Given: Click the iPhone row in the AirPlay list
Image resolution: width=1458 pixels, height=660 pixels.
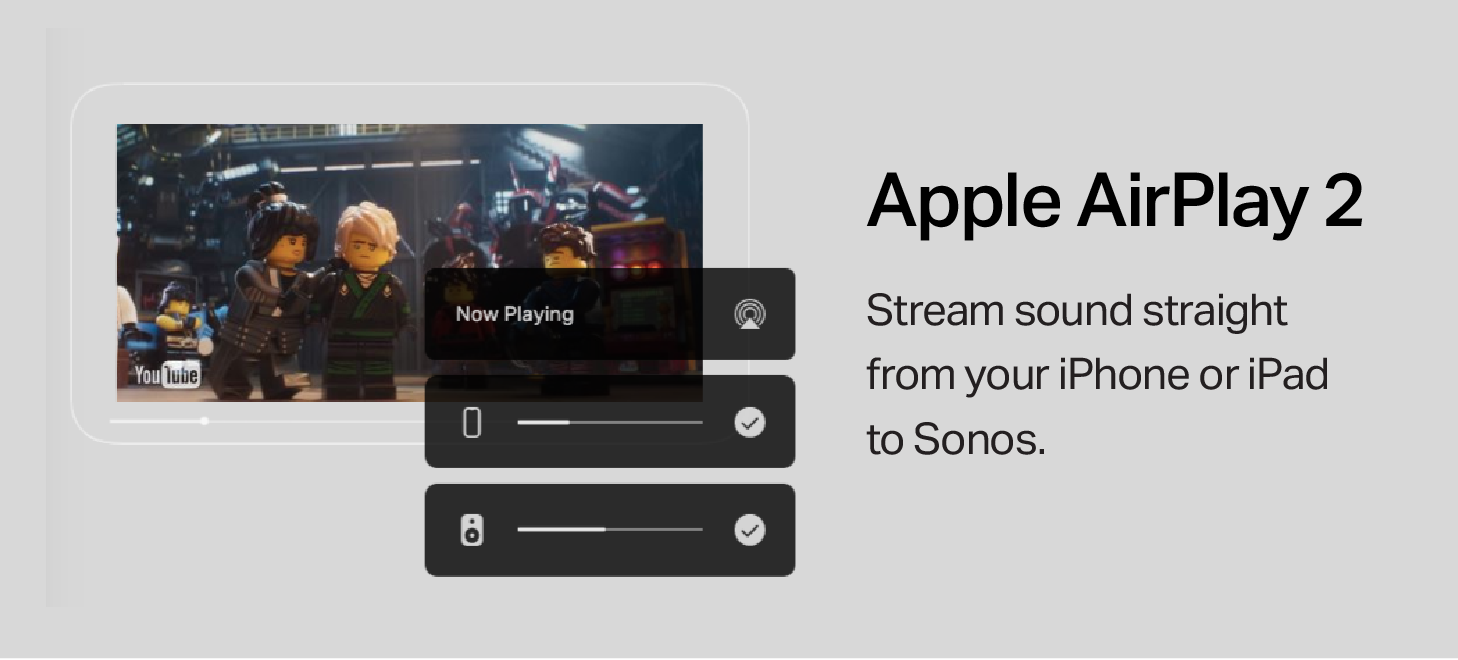Looking at the screenshot, I should pos(610,422).
